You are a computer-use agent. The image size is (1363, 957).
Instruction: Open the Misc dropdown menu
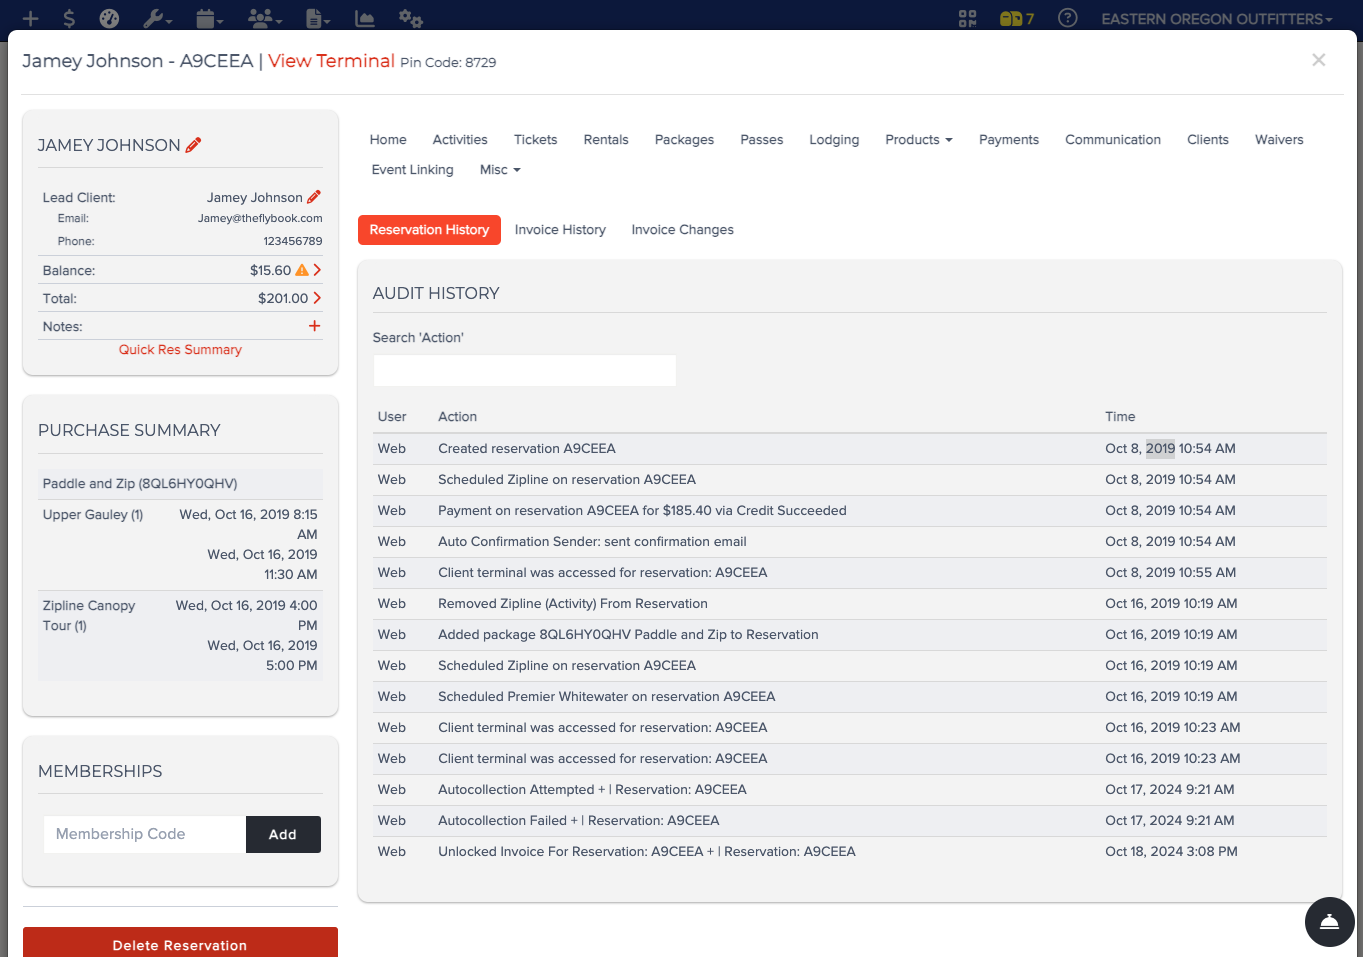(x=500, y=170)
